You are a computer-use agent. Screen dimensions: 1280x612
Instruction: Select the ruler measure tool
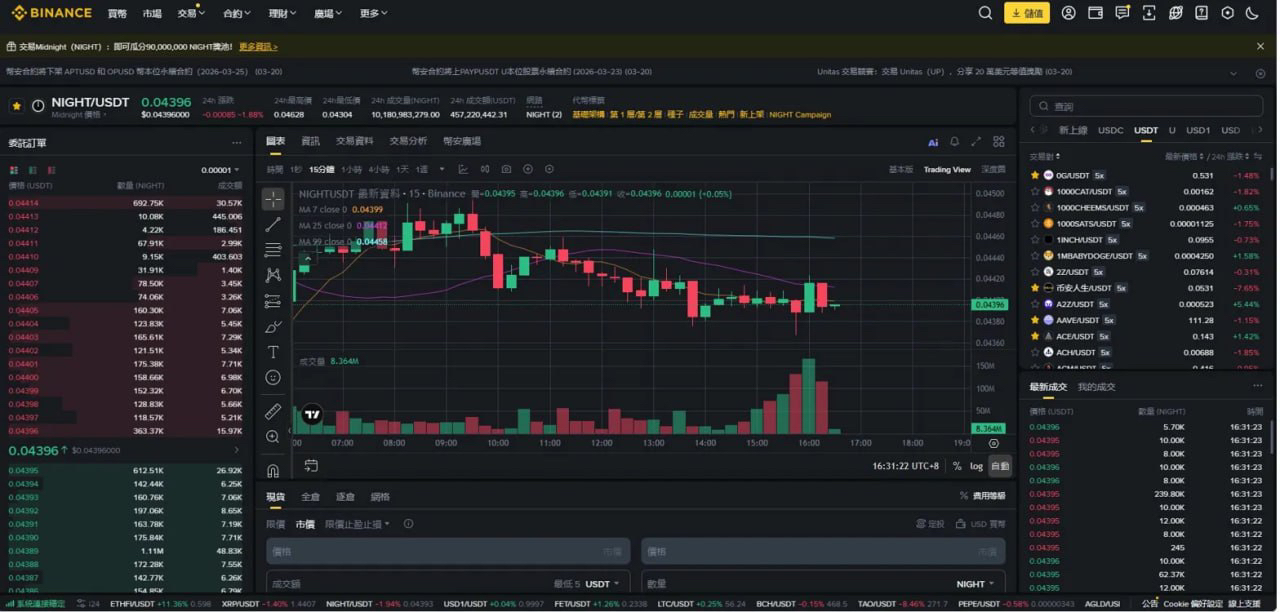click(x=273, y=411)
